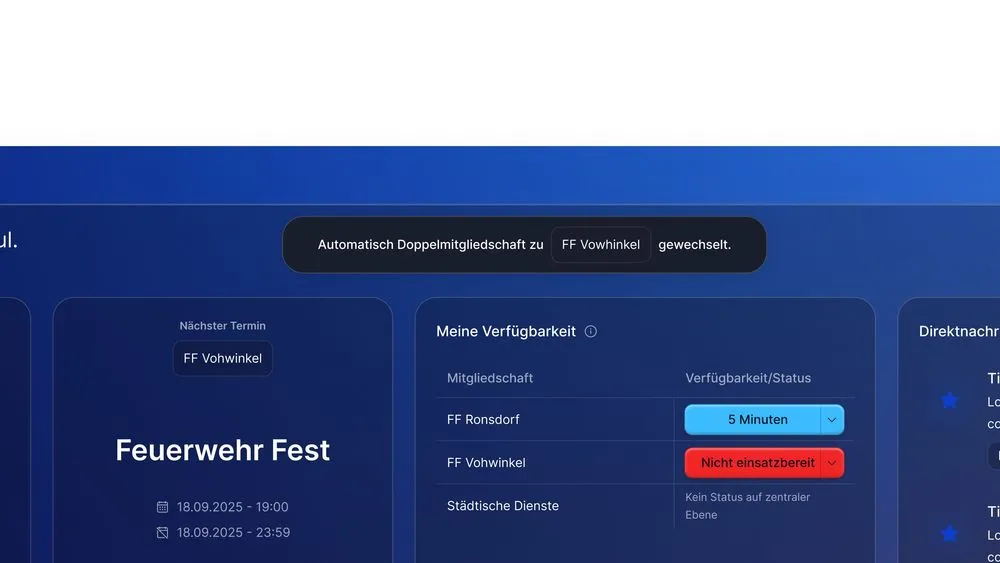Open the dropdown arrow on Nicht einsatzbereit status
The height and width of the screenshot is (563, 1000).
[832, 463]
